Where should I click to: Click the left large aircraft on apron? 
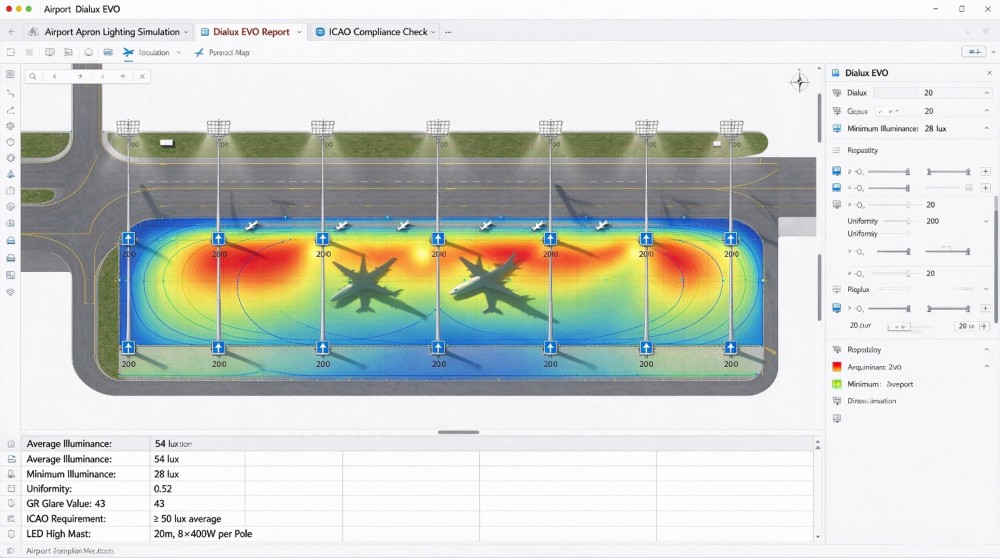tap(365, 283)
